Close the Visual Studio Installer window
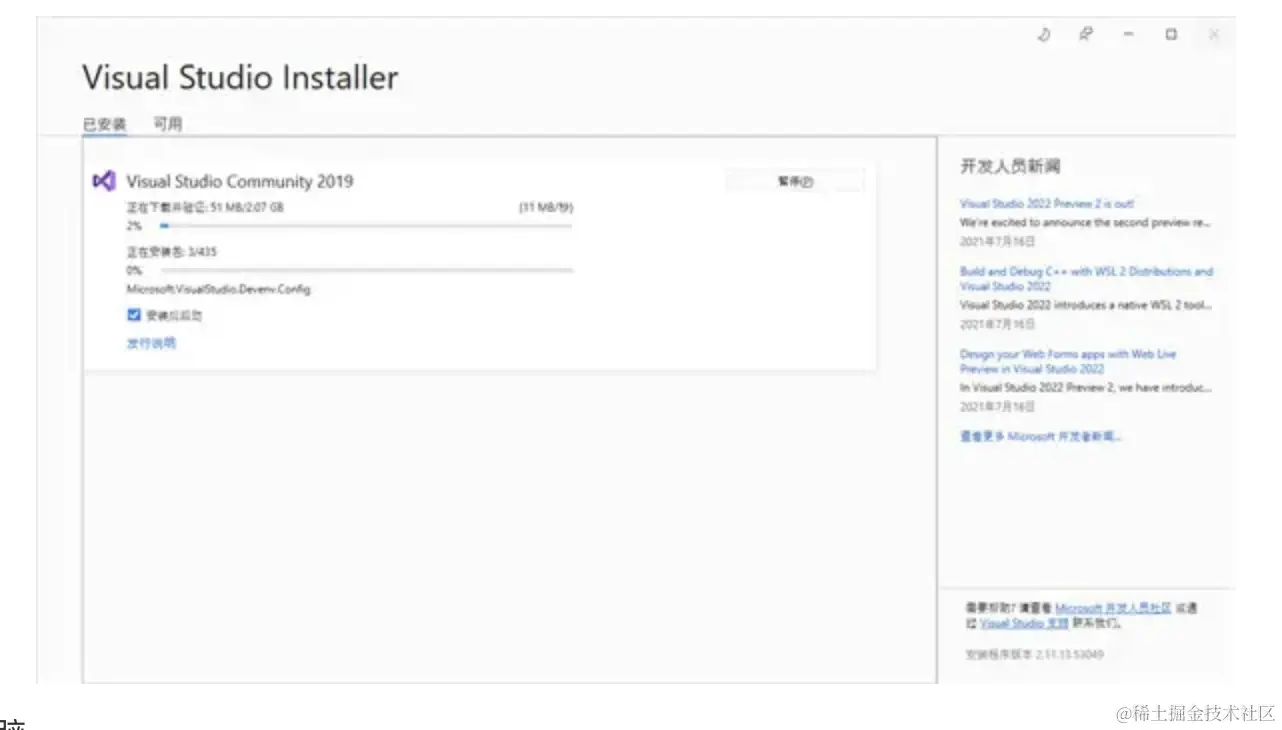Screen dimensions: 1282x730 1214,34
